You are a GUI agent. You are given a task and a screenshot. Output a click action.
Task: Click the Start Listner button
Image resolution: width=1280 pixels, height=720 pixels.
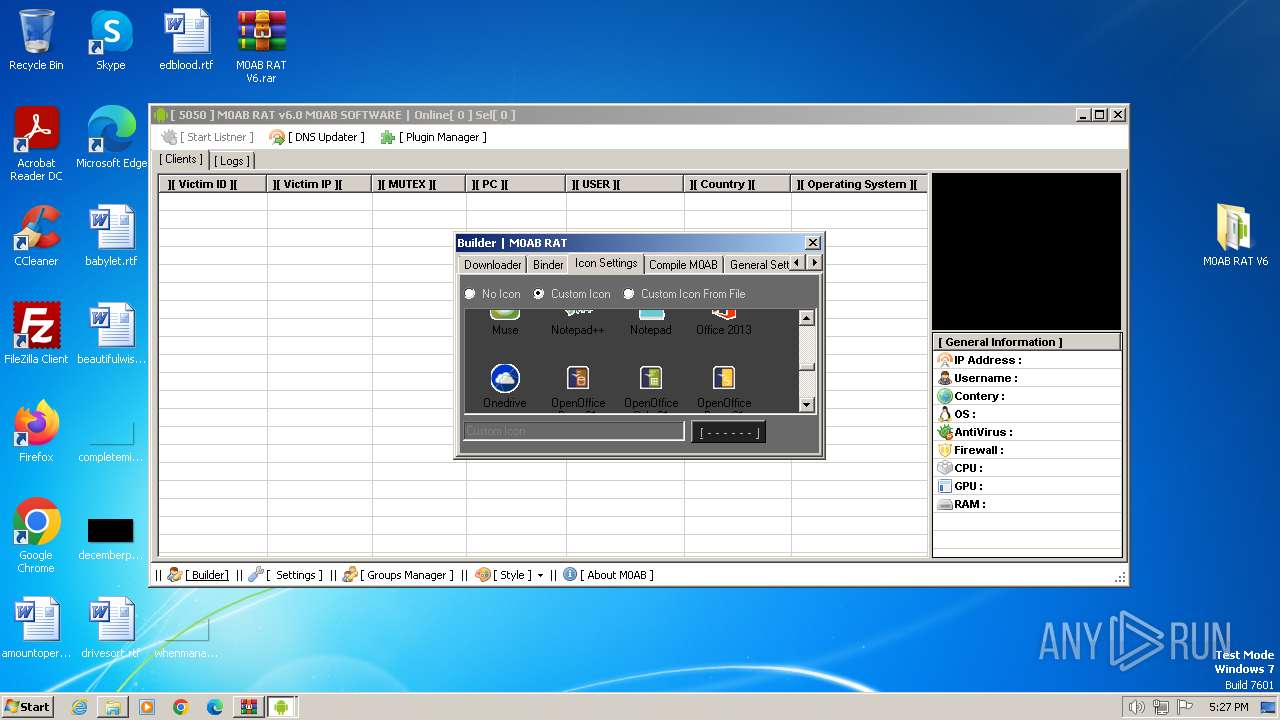click(x=208, y=137)
